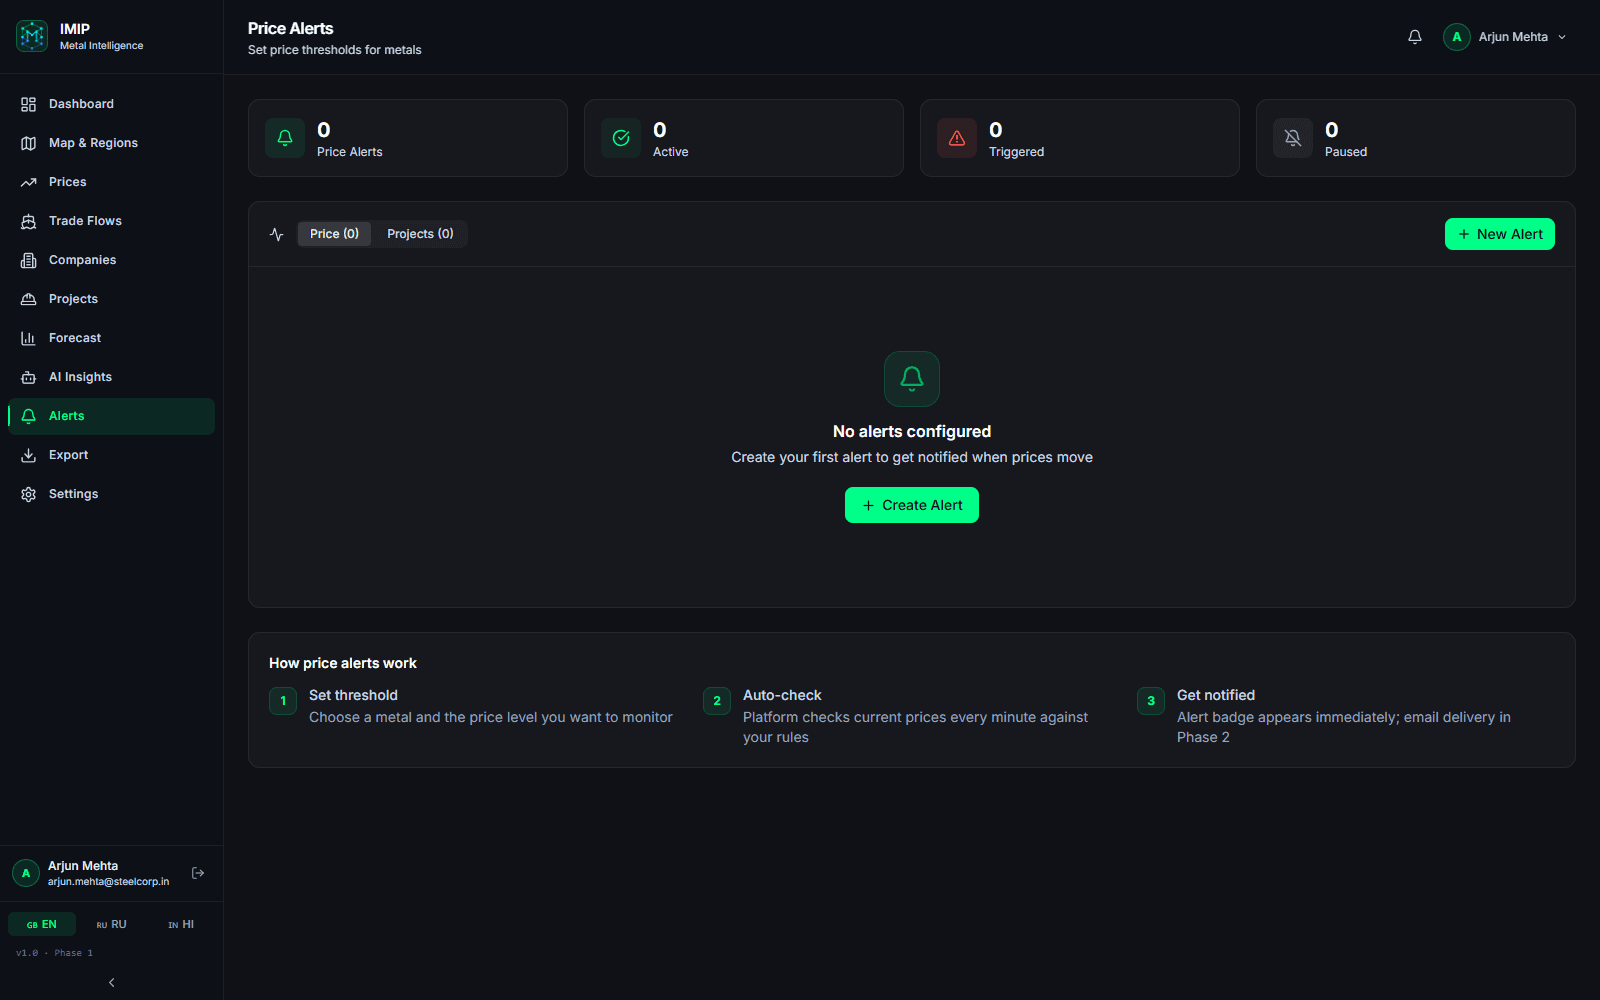Open Trade Flows page
The width and height of the screenshot is (1600, 1000).
(111, 221)
